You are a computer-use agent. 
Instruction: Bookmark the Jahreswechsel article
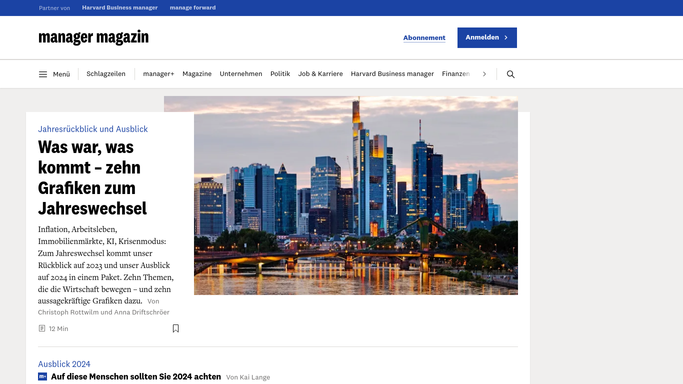(176, 328)
